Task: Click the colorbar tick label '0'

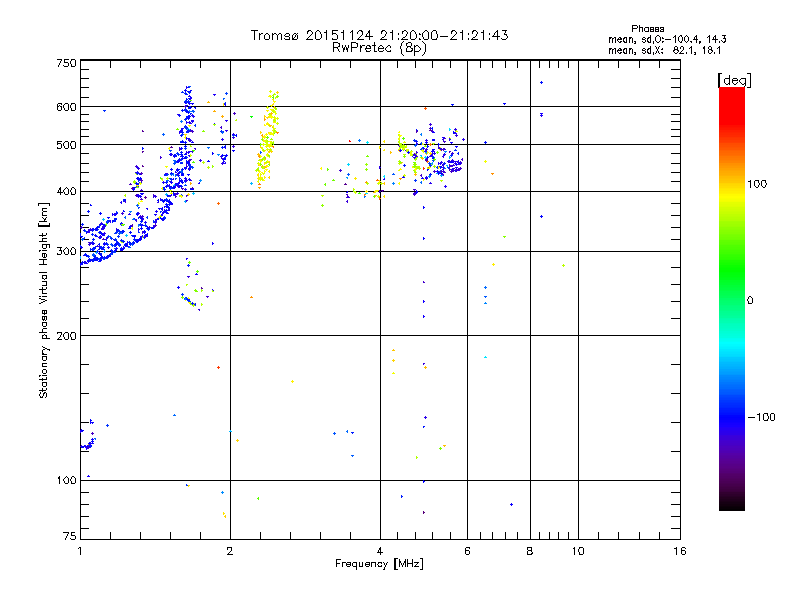Action: point(750,301)
